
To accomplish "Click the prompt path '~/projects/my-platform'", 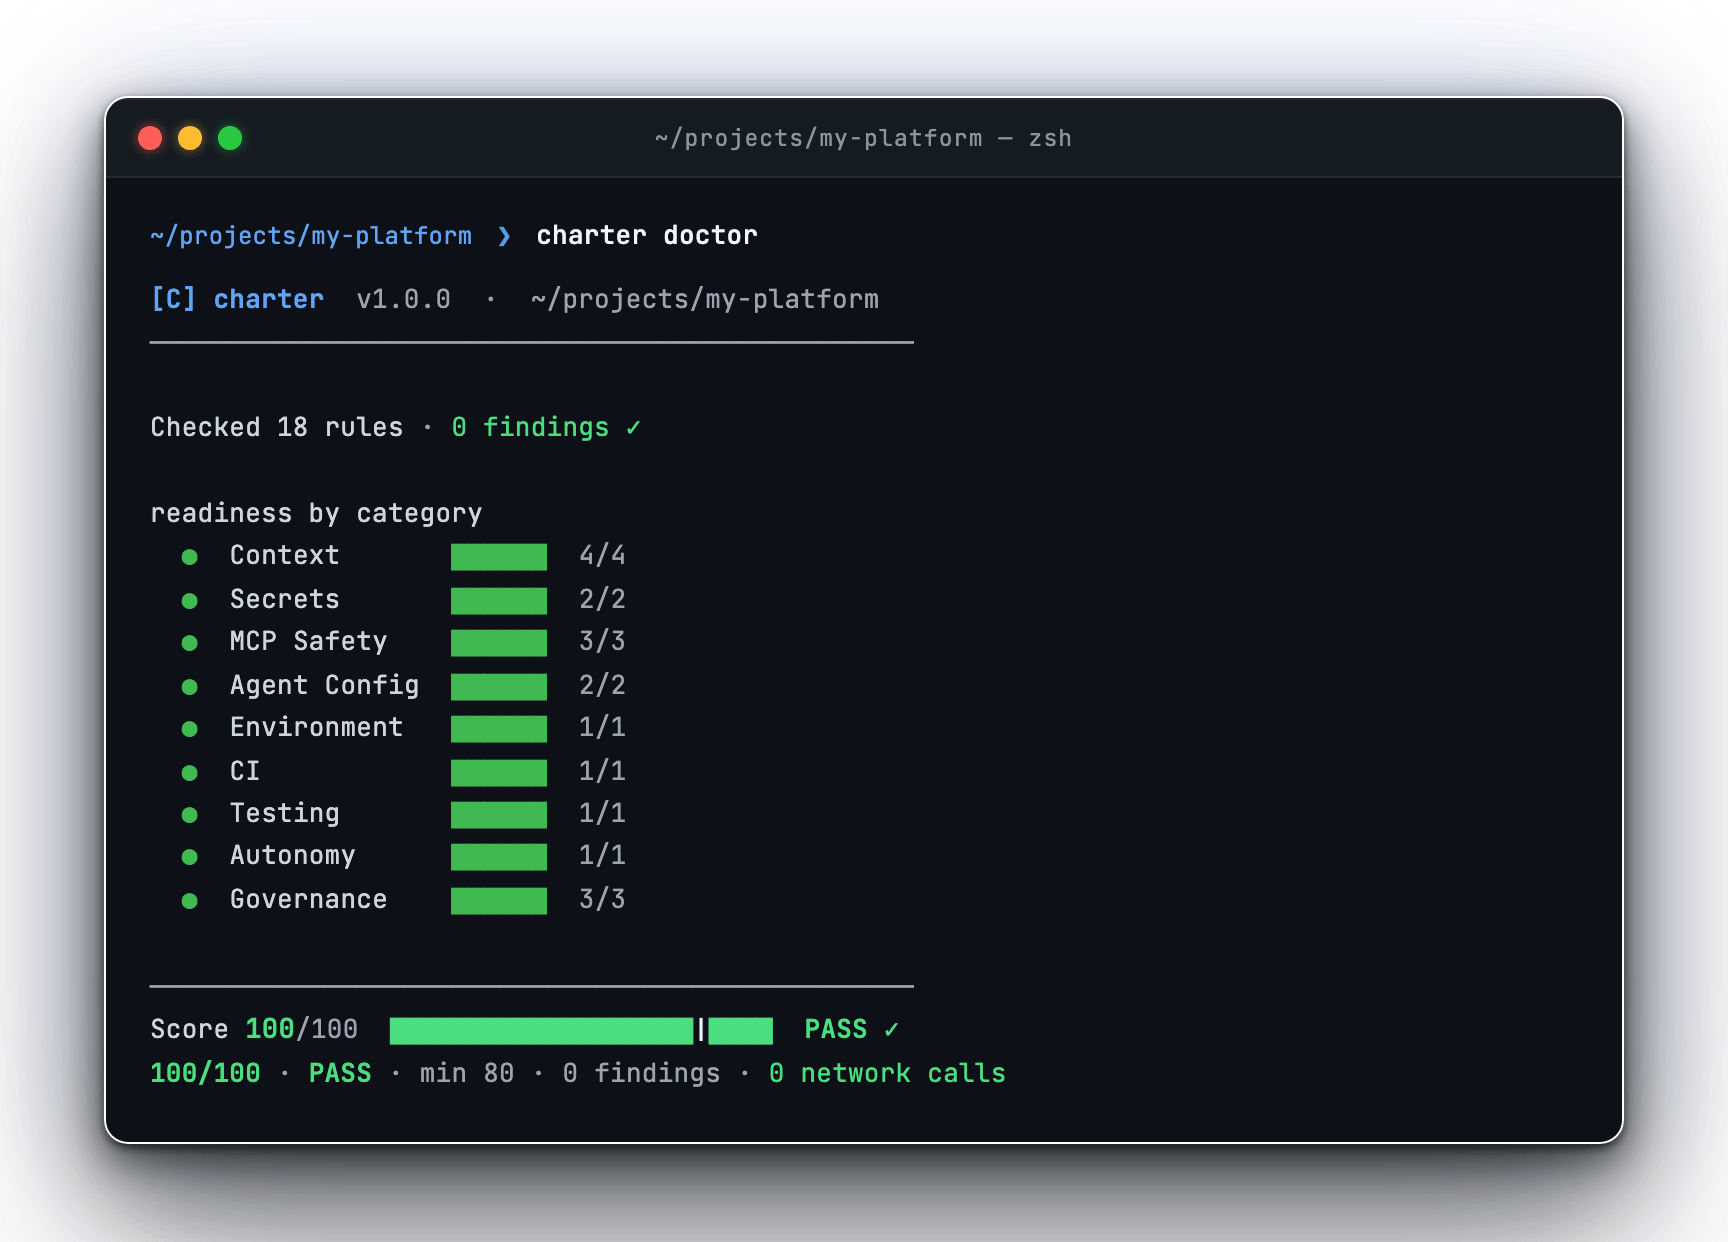I will [311, 236].
